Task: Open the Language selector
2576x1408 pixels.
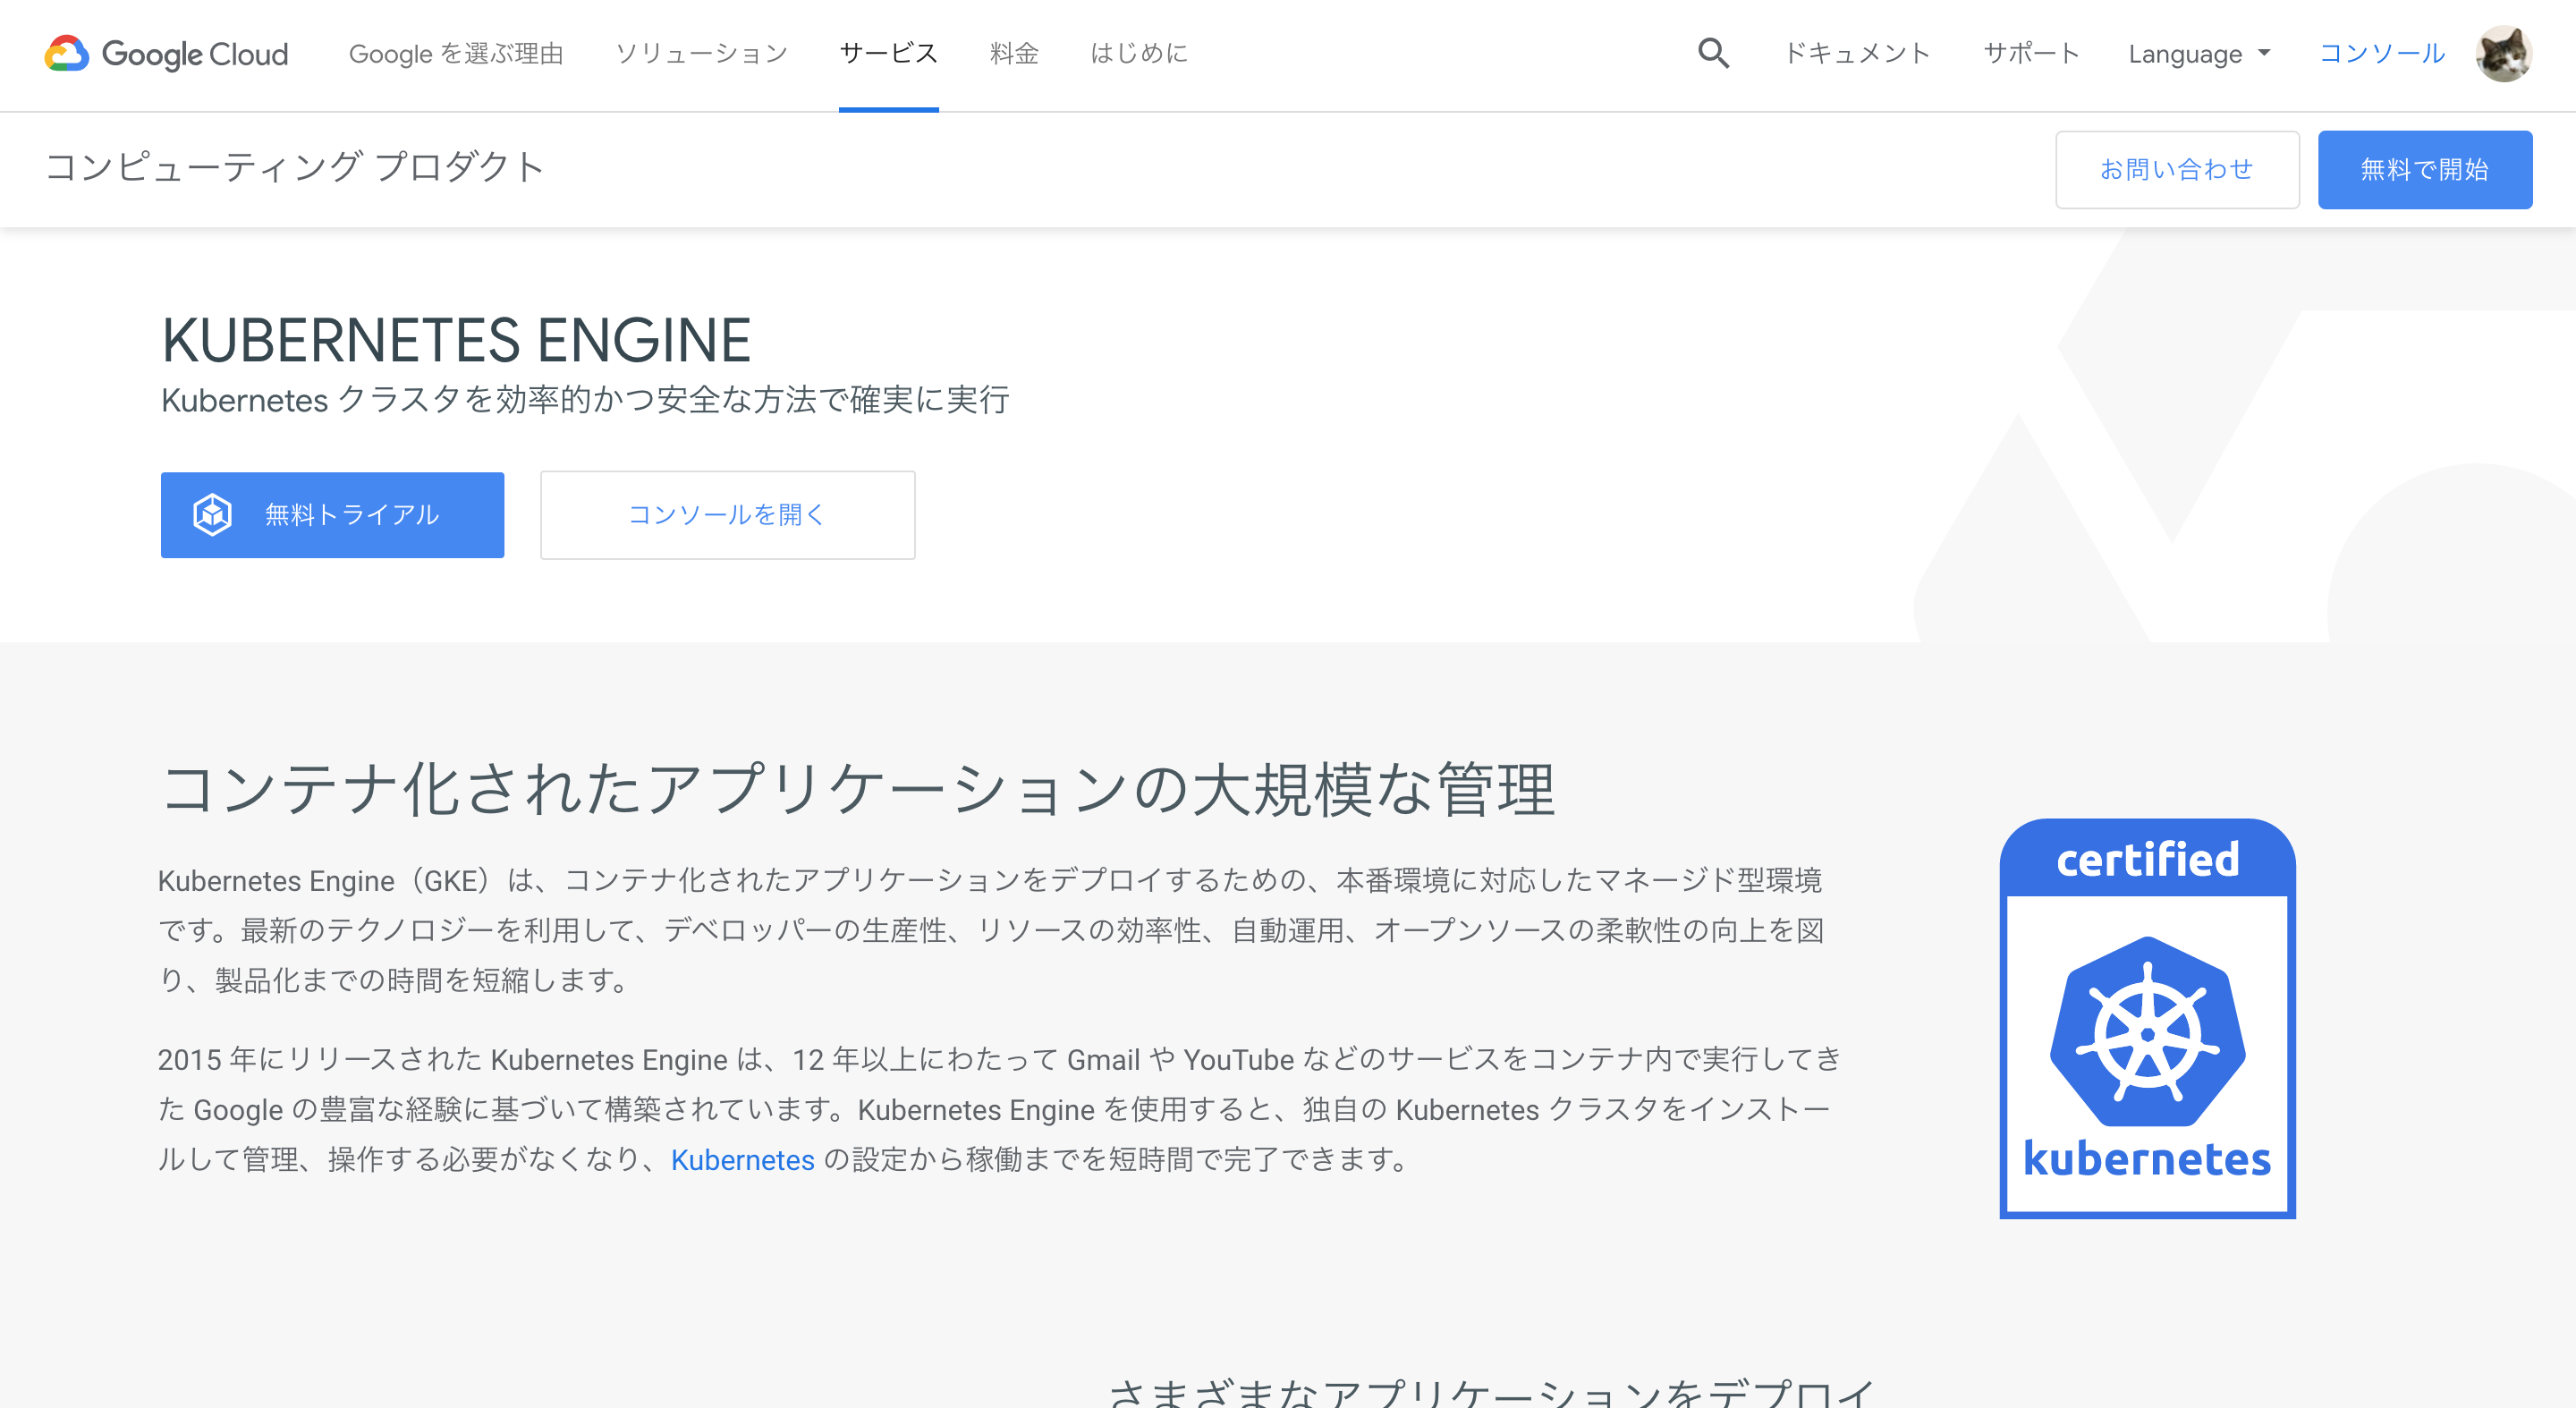Action: [2198, 54]
